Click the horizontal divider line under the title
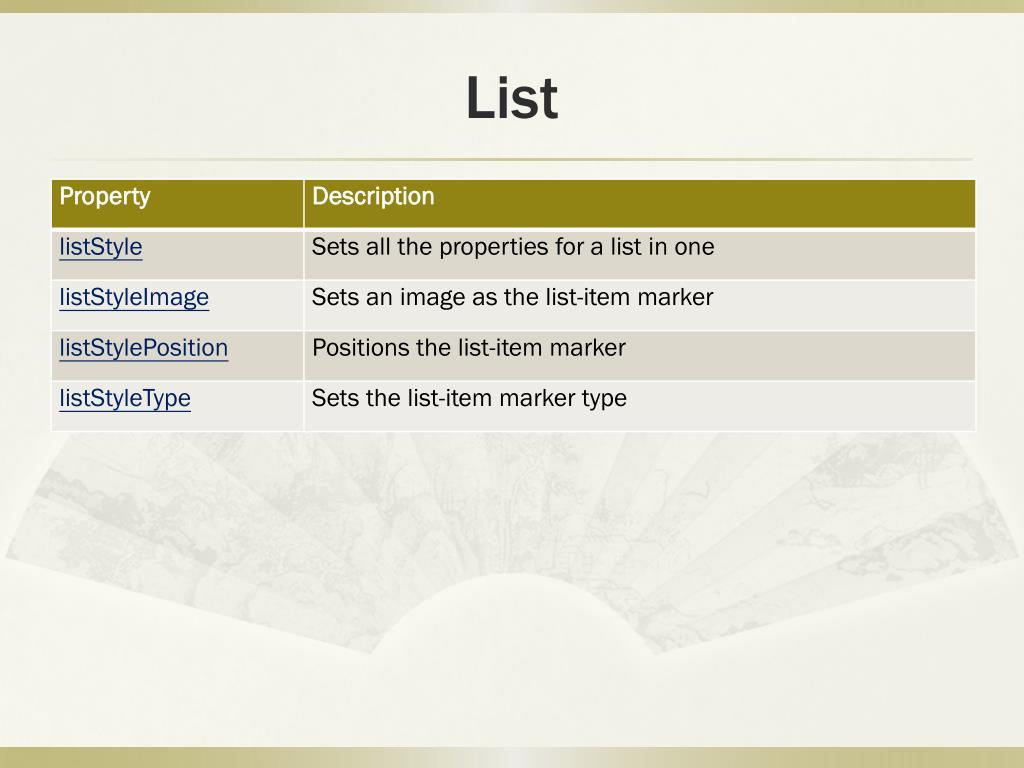 [512, 159]
